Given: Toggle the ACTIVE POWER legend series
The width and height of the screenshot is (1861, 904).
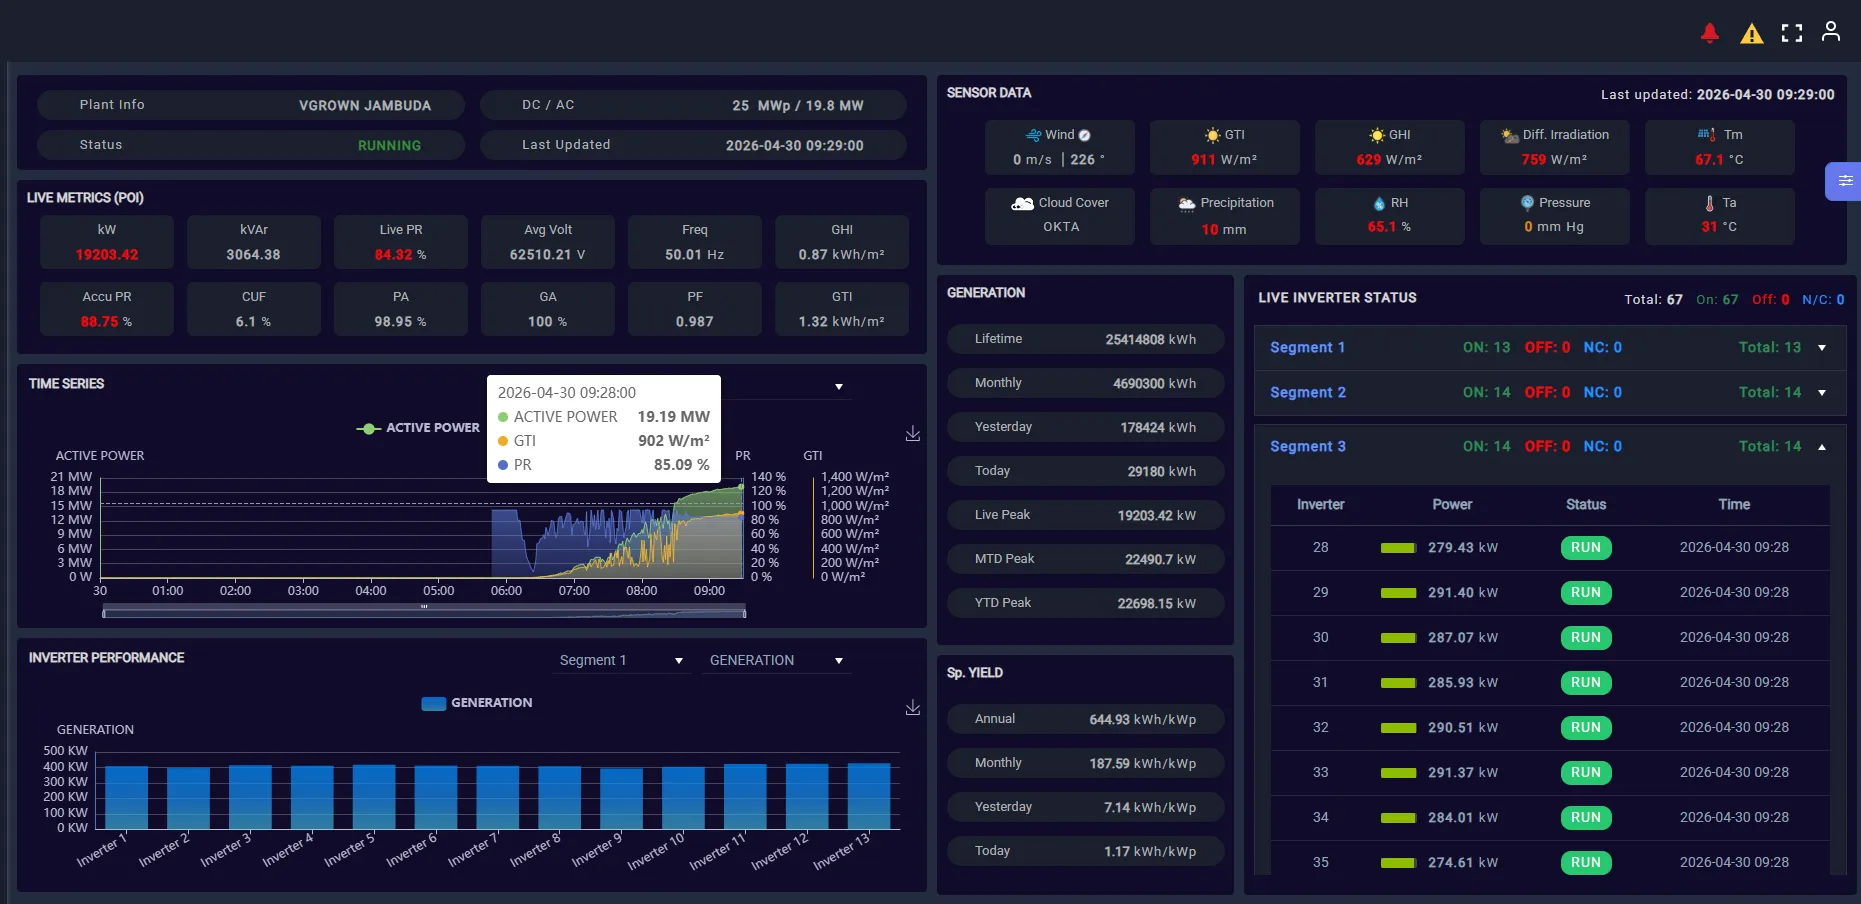Looking at the screenshot, I should pos(418,428).
